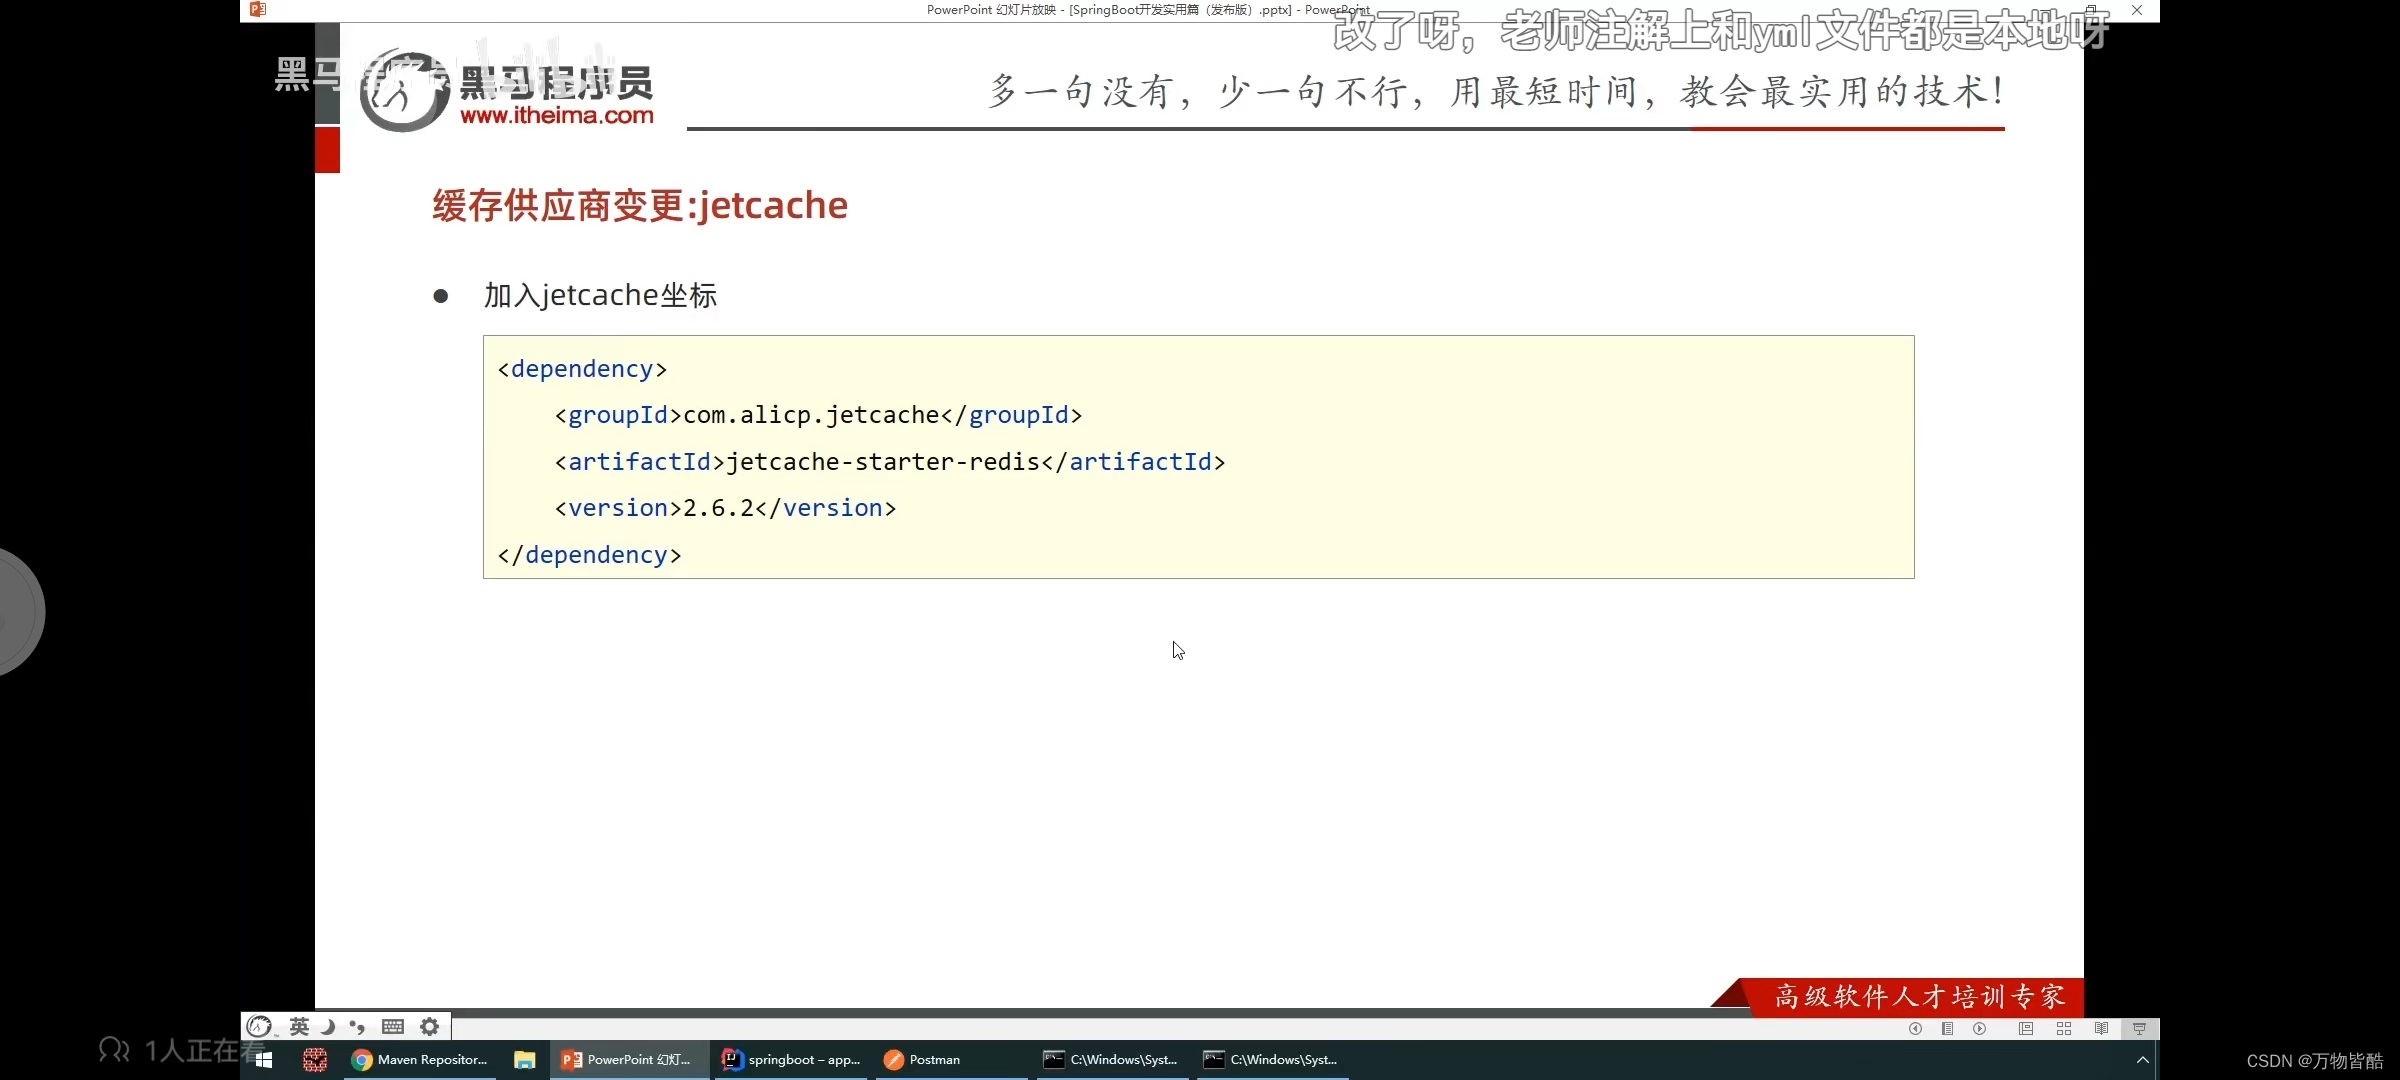Go to previous slide arrow button
Viewport: 2400px width, 1080px height.
(x=1915, y=1029)
